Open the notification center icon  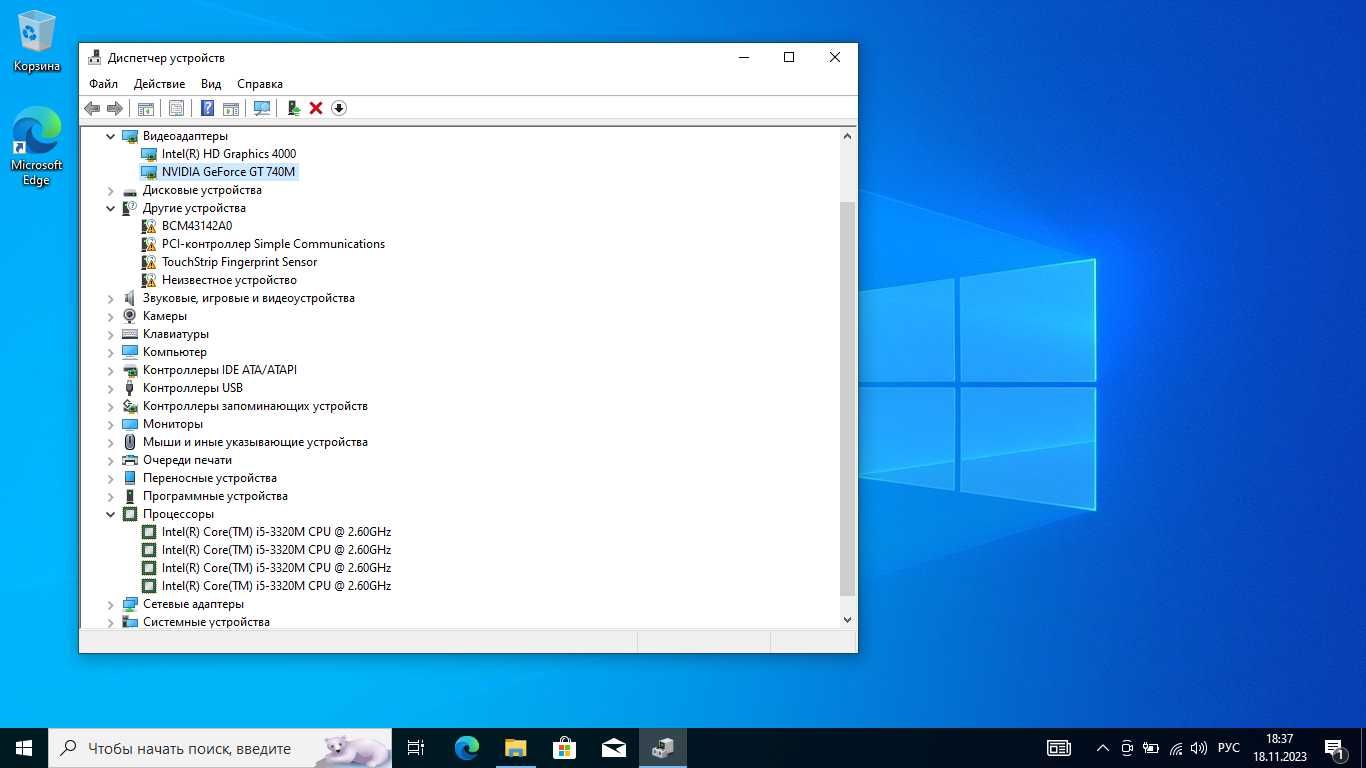[x=1335, y=748]
